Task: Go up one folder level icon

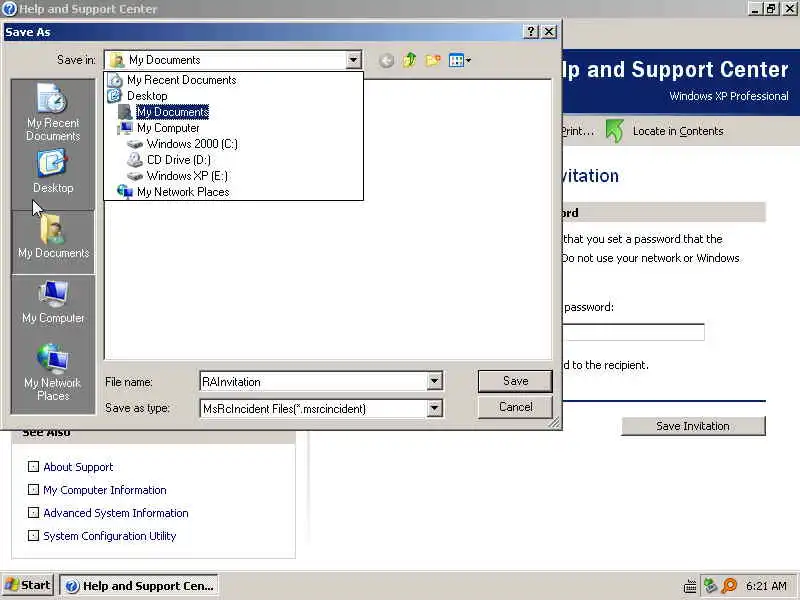Action: point(409,61)
